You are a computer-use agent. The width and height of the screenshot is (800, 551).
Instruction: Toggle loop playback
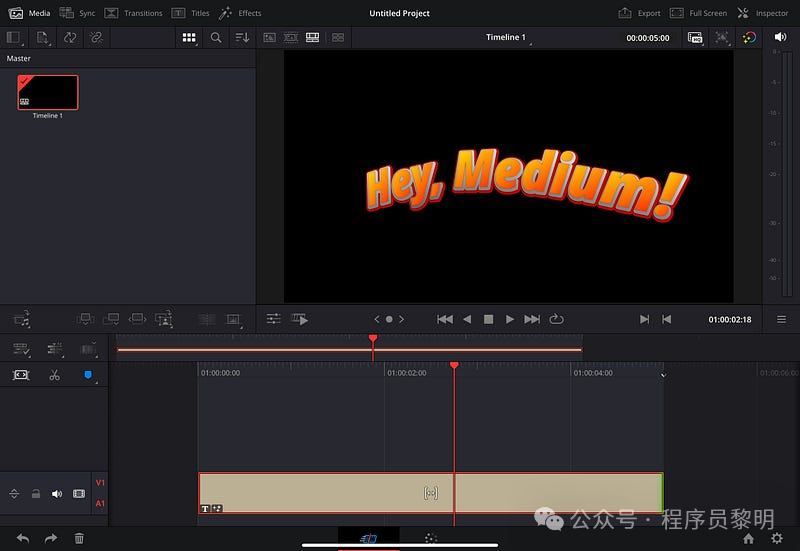(x=556, y=319)
